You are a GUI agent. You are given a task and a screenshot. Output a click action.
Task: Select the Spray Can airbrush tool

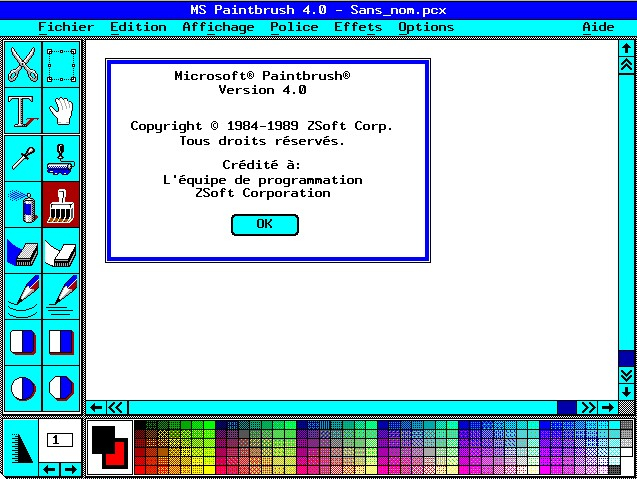coord(23,204)
